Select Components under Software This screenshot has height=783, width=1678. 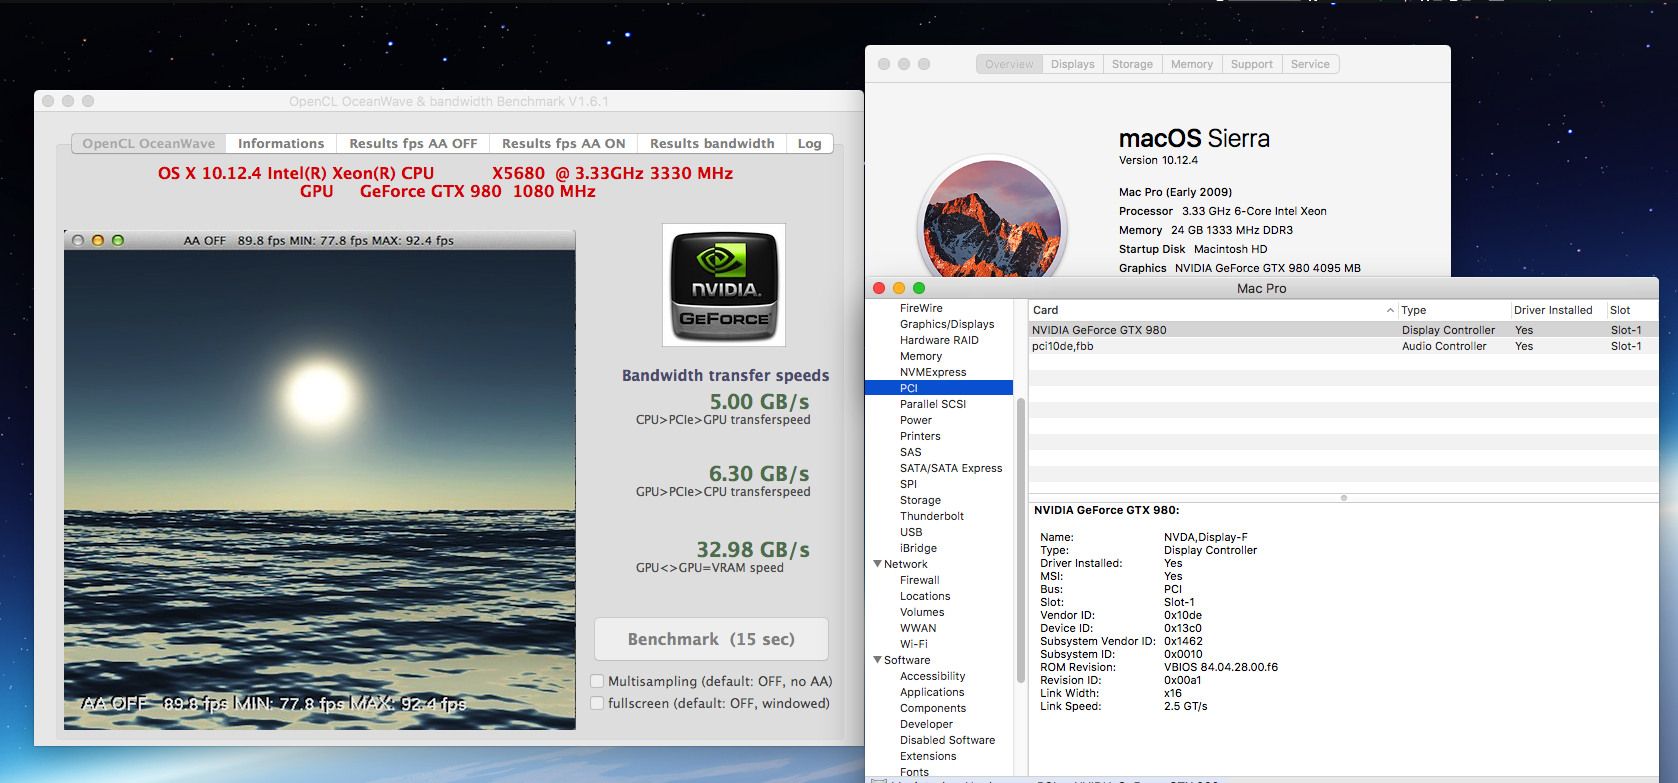pyautogui.click(x=933, y=708)
